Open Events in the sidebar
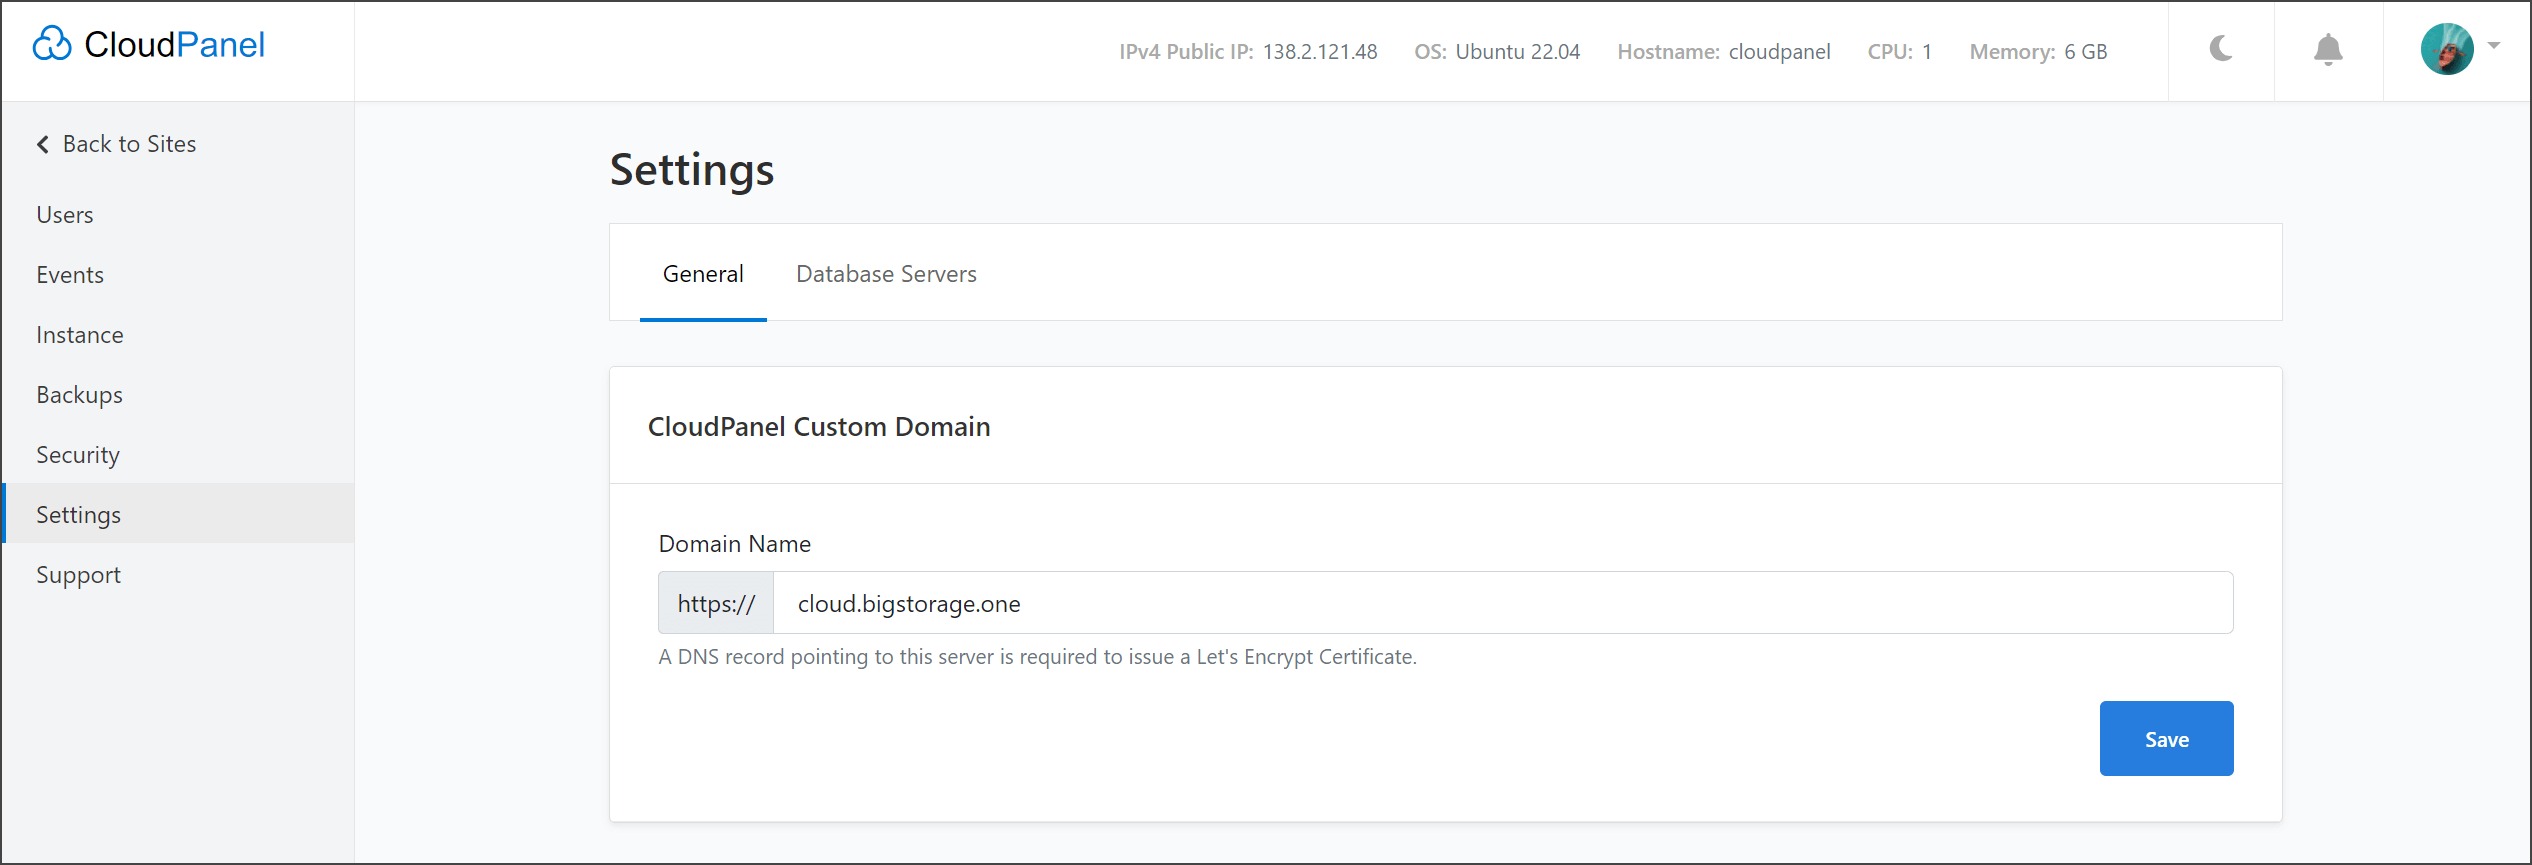Screen dimensions: 2532x865 (70, 275)
